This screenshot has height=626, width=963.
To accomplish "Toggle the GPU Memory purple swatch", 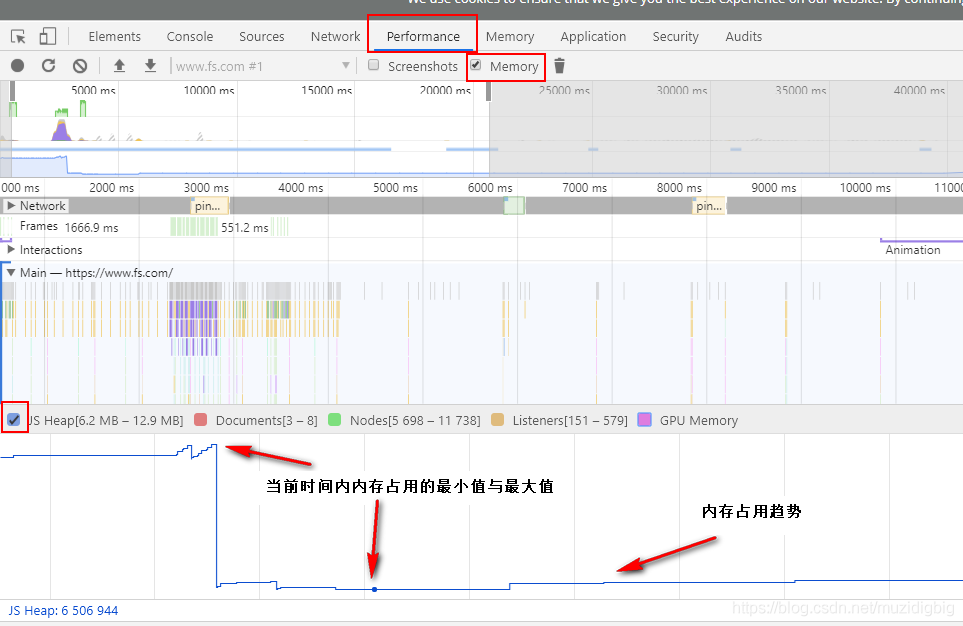I will point(644,420).
